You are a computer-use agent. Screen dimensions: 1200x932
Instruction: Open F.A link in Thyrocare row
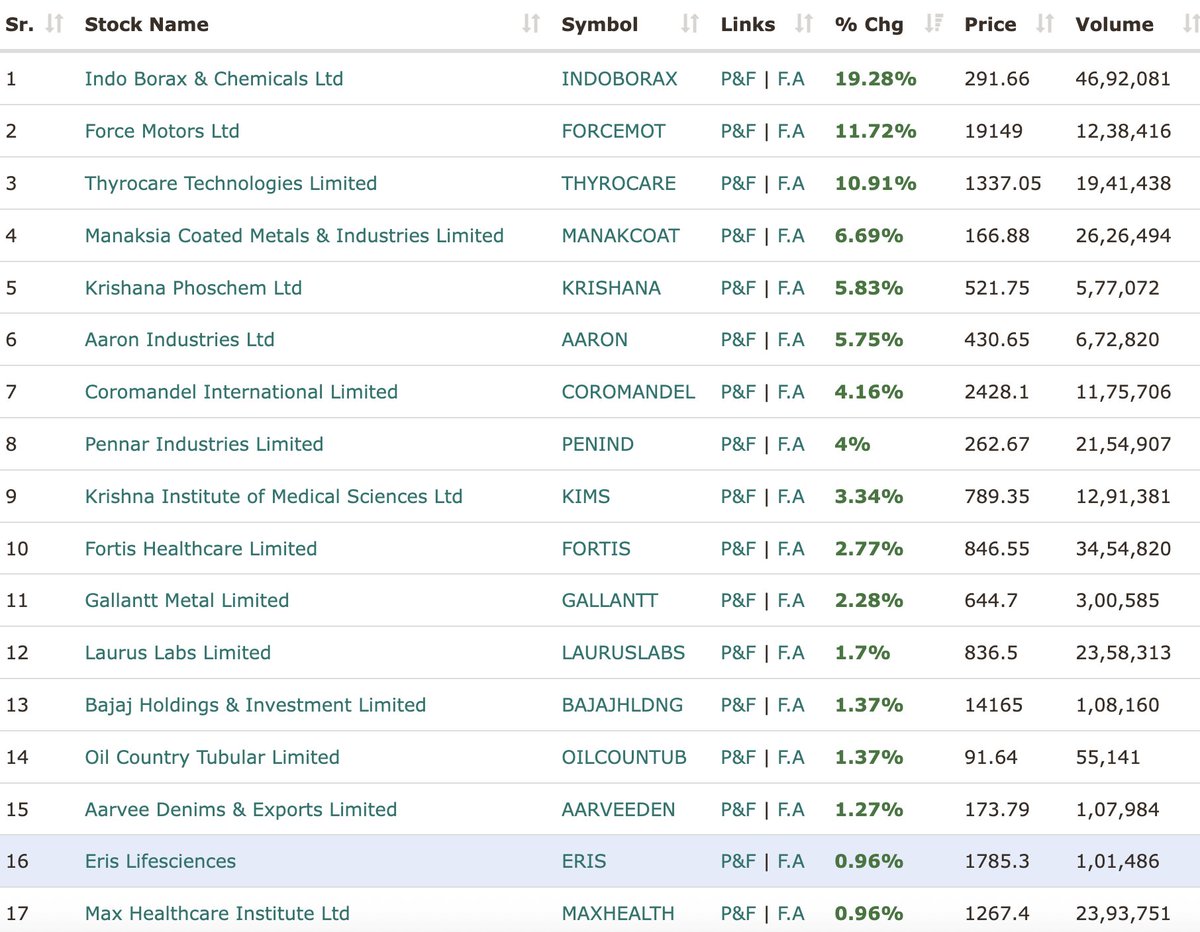[x=790, y=183]
